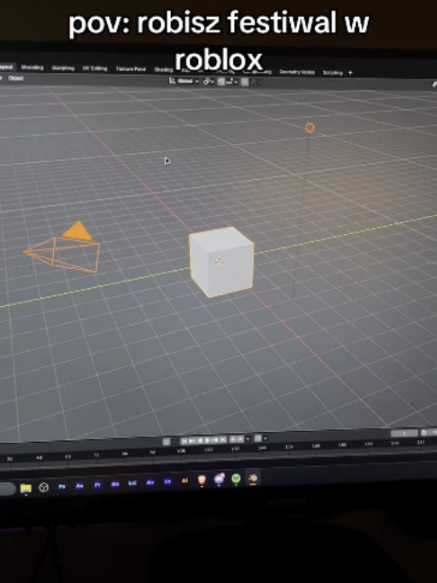This screenshot has width=437, height=583.
Task: Select the point light in the viewport
Action: point(309,128)
